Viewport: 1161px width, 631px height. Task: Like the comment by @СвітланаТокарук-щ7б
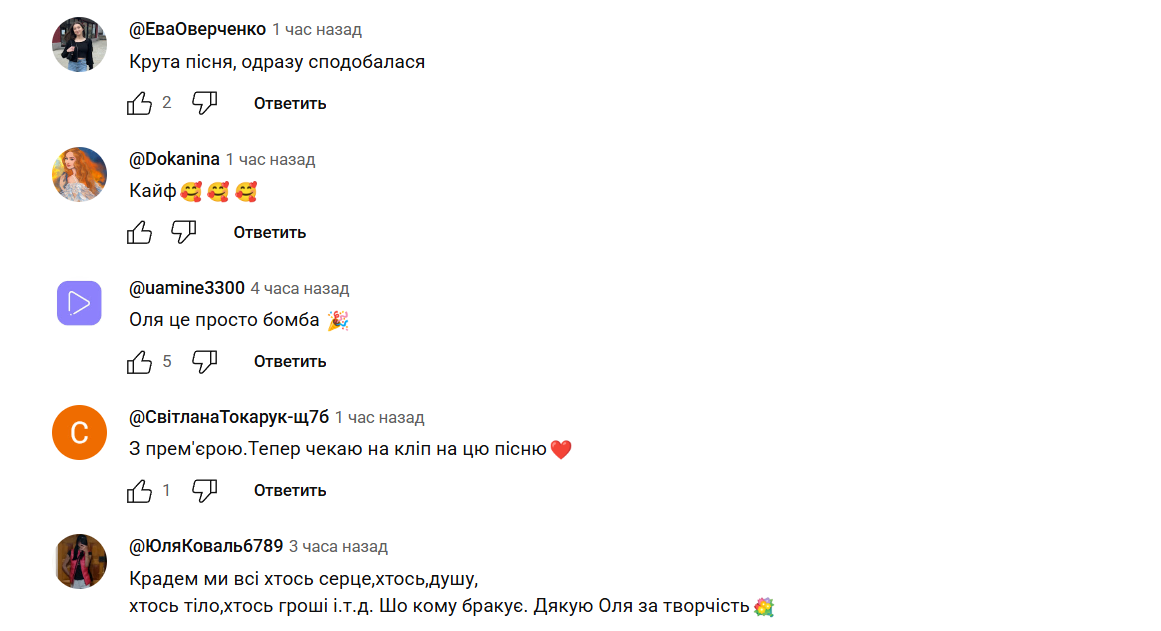139,490
